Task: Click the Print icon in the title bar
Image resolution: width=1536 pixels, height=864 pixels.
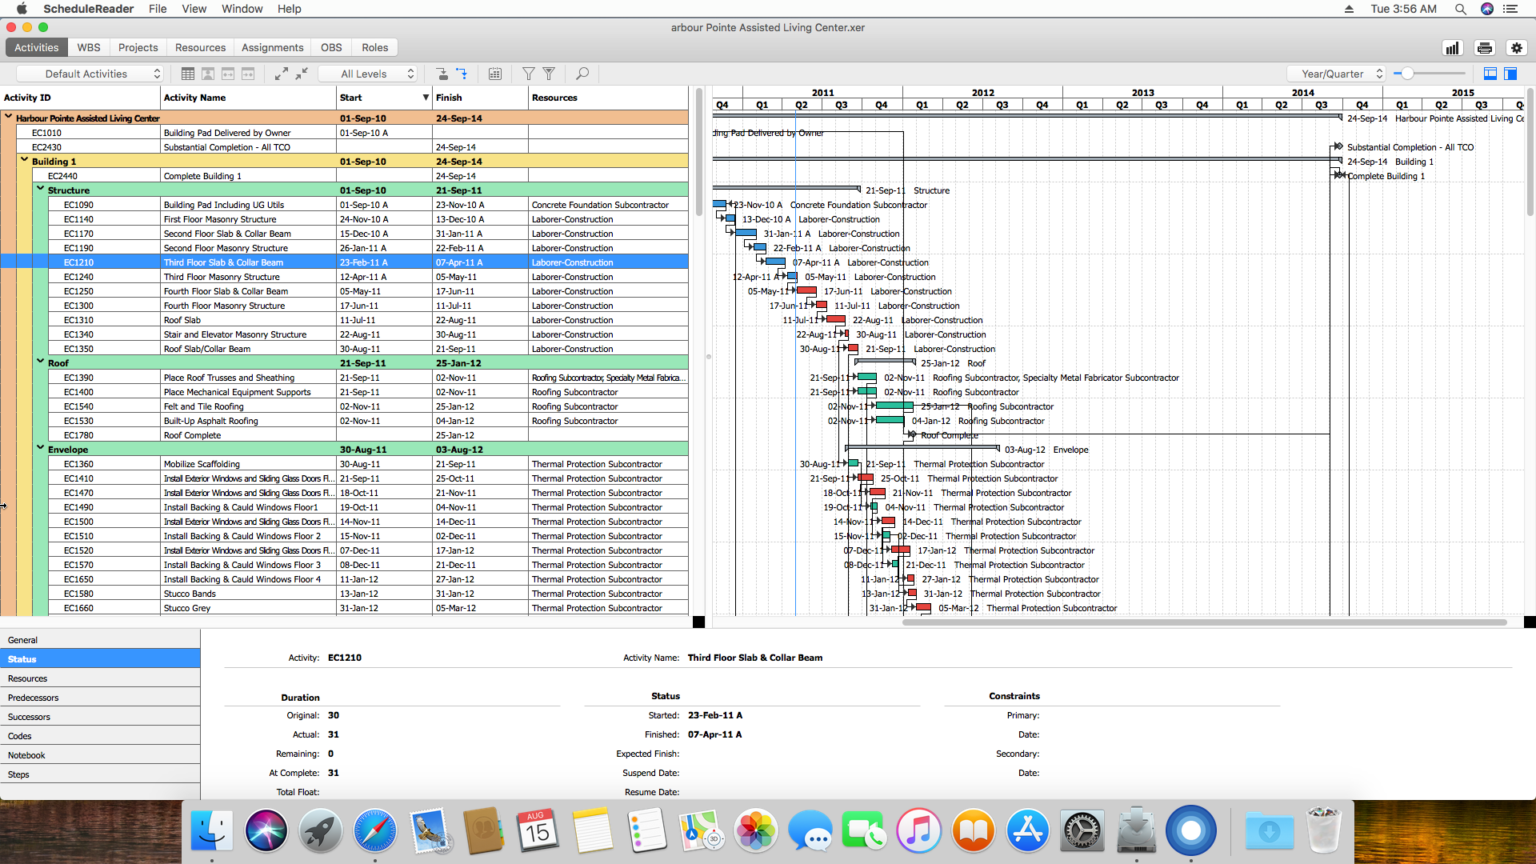Action: [x=1484, y=47]
